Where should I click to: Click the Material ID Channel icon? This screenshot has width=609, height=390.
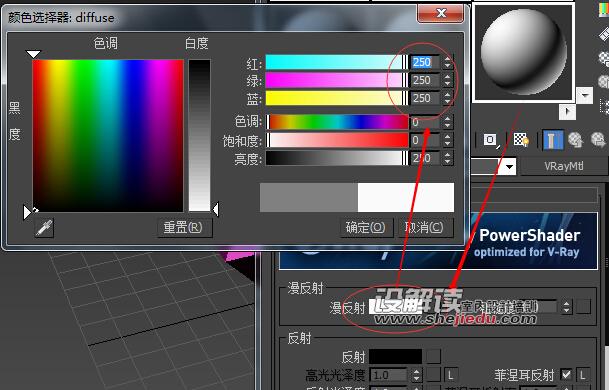click(x=490, y=139)
